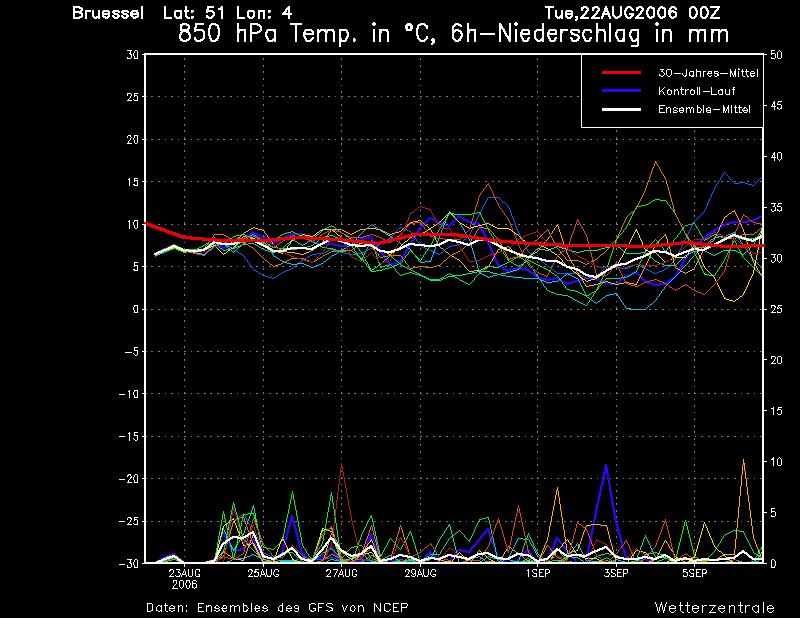This screenshot has height=618, width=800.
Task: Click the '23AUG' date tick label
Action: [185, 573]
